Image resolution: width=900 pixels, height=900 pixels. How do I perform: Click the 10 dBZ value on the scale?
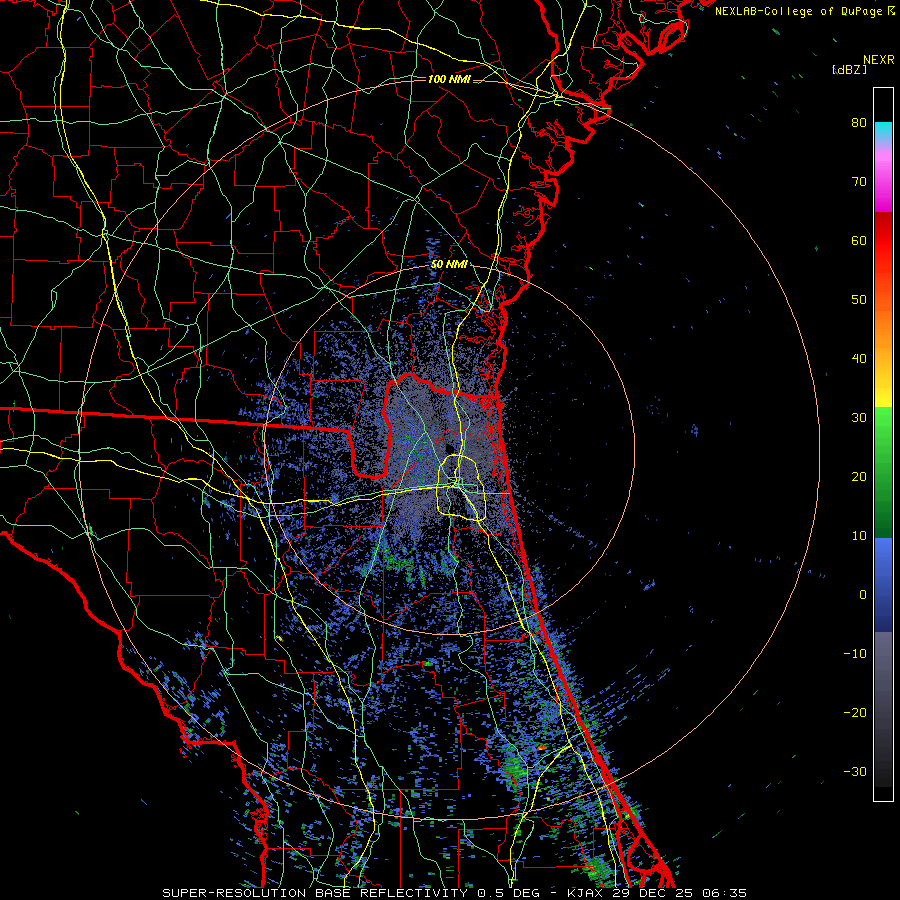coord(859,536)
